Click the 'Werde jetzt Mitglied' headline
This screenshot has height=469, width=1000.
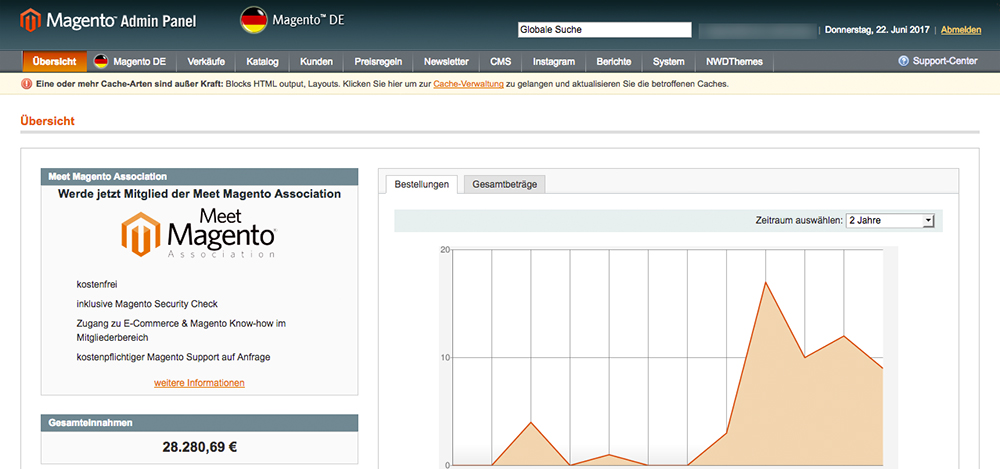coord(199,194)
